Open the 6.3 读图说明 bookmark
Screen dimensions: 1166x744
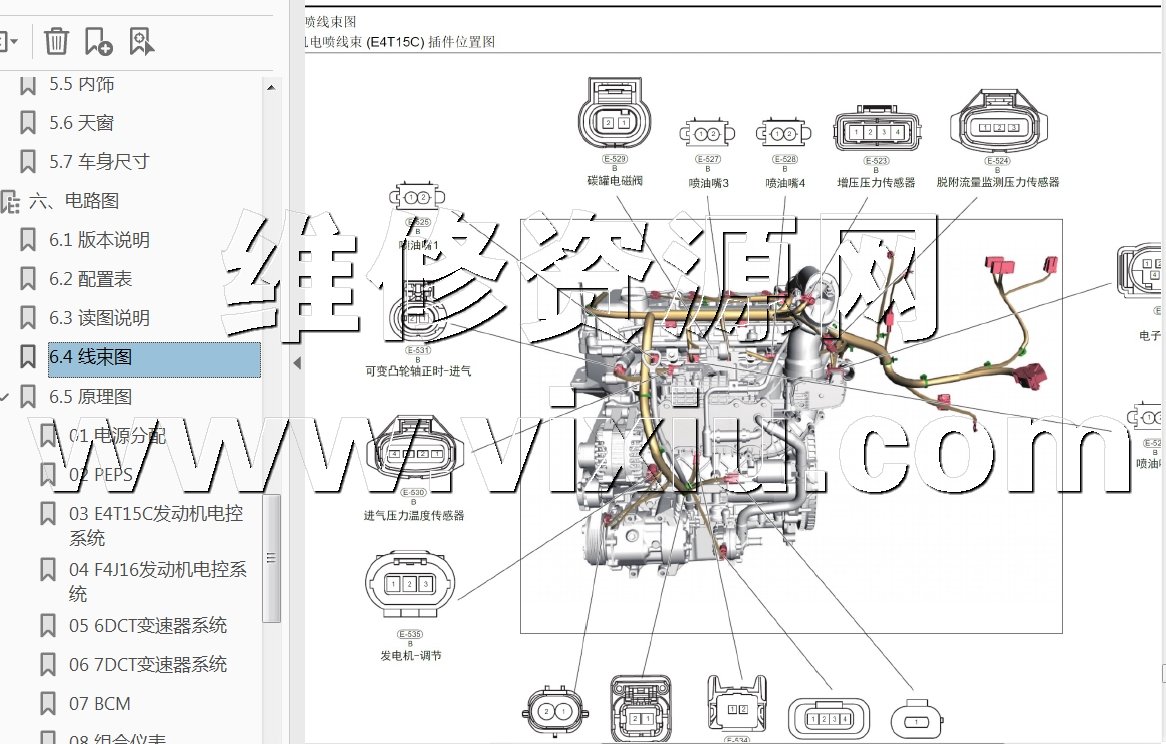pyautogui.click(x=99, y=318)
